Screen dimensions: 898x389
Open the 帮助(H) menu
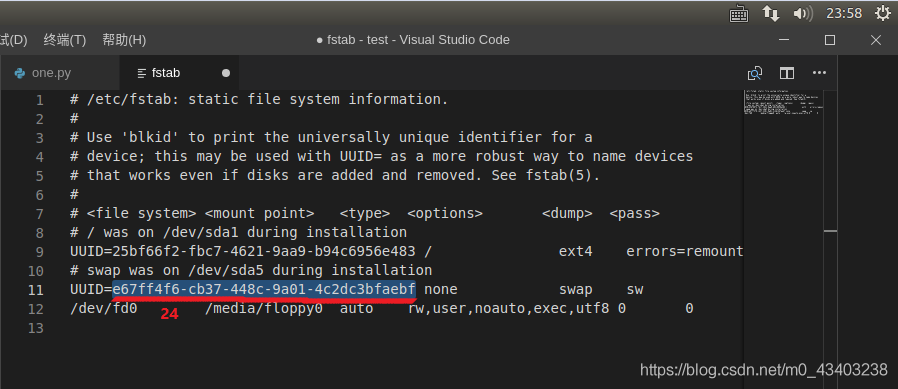click(x=124, y=40)
